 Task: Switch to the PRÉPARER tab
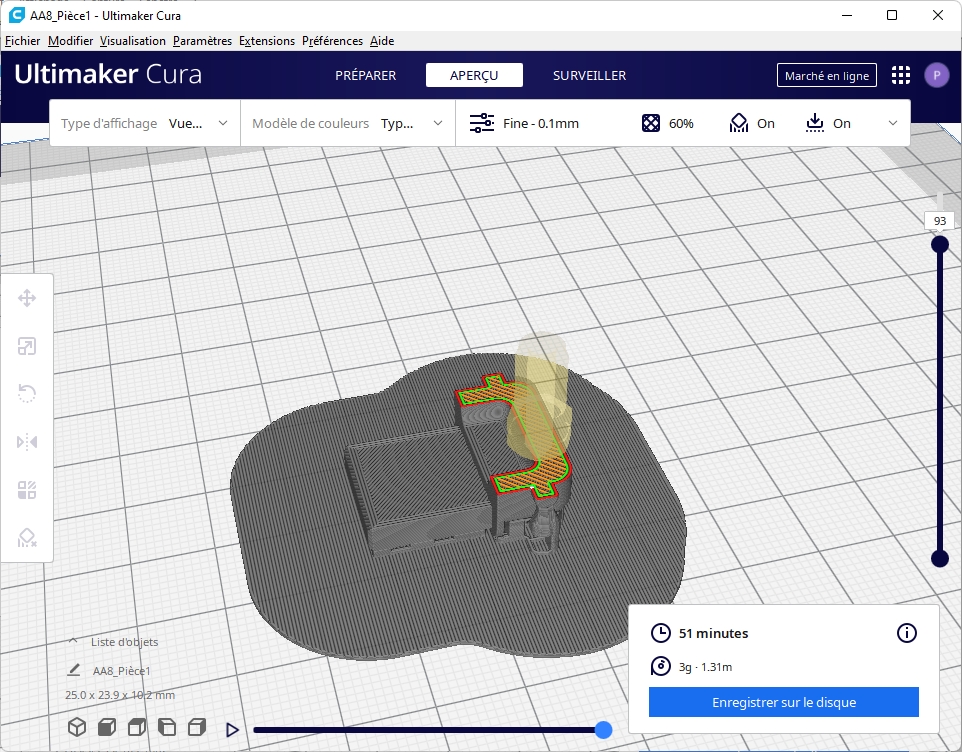click(365, 75)
